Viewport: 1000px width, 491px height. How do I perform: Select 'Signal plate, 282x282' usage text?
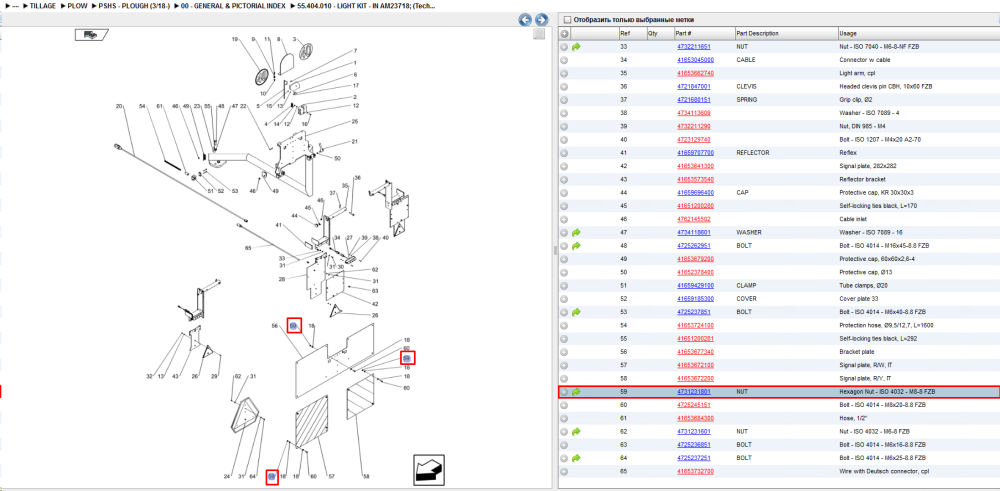[x=869, y=166]
